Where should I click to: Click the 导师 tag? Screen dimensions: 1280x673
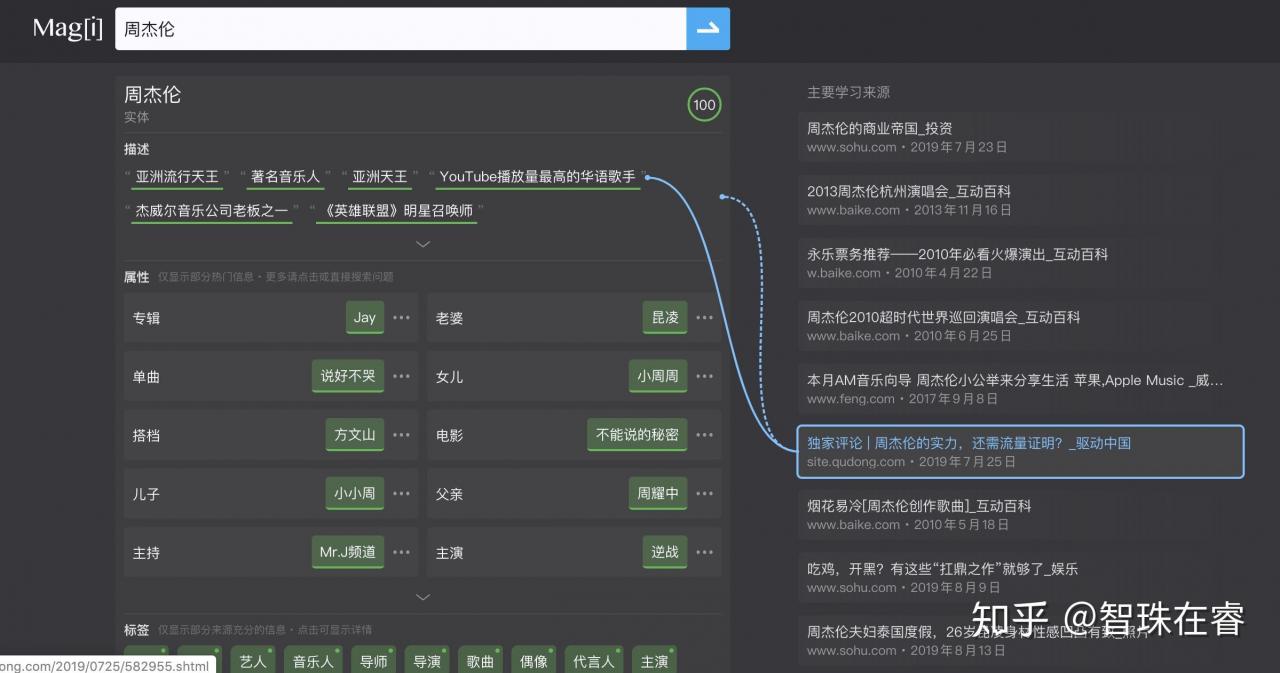click(374, 661)
